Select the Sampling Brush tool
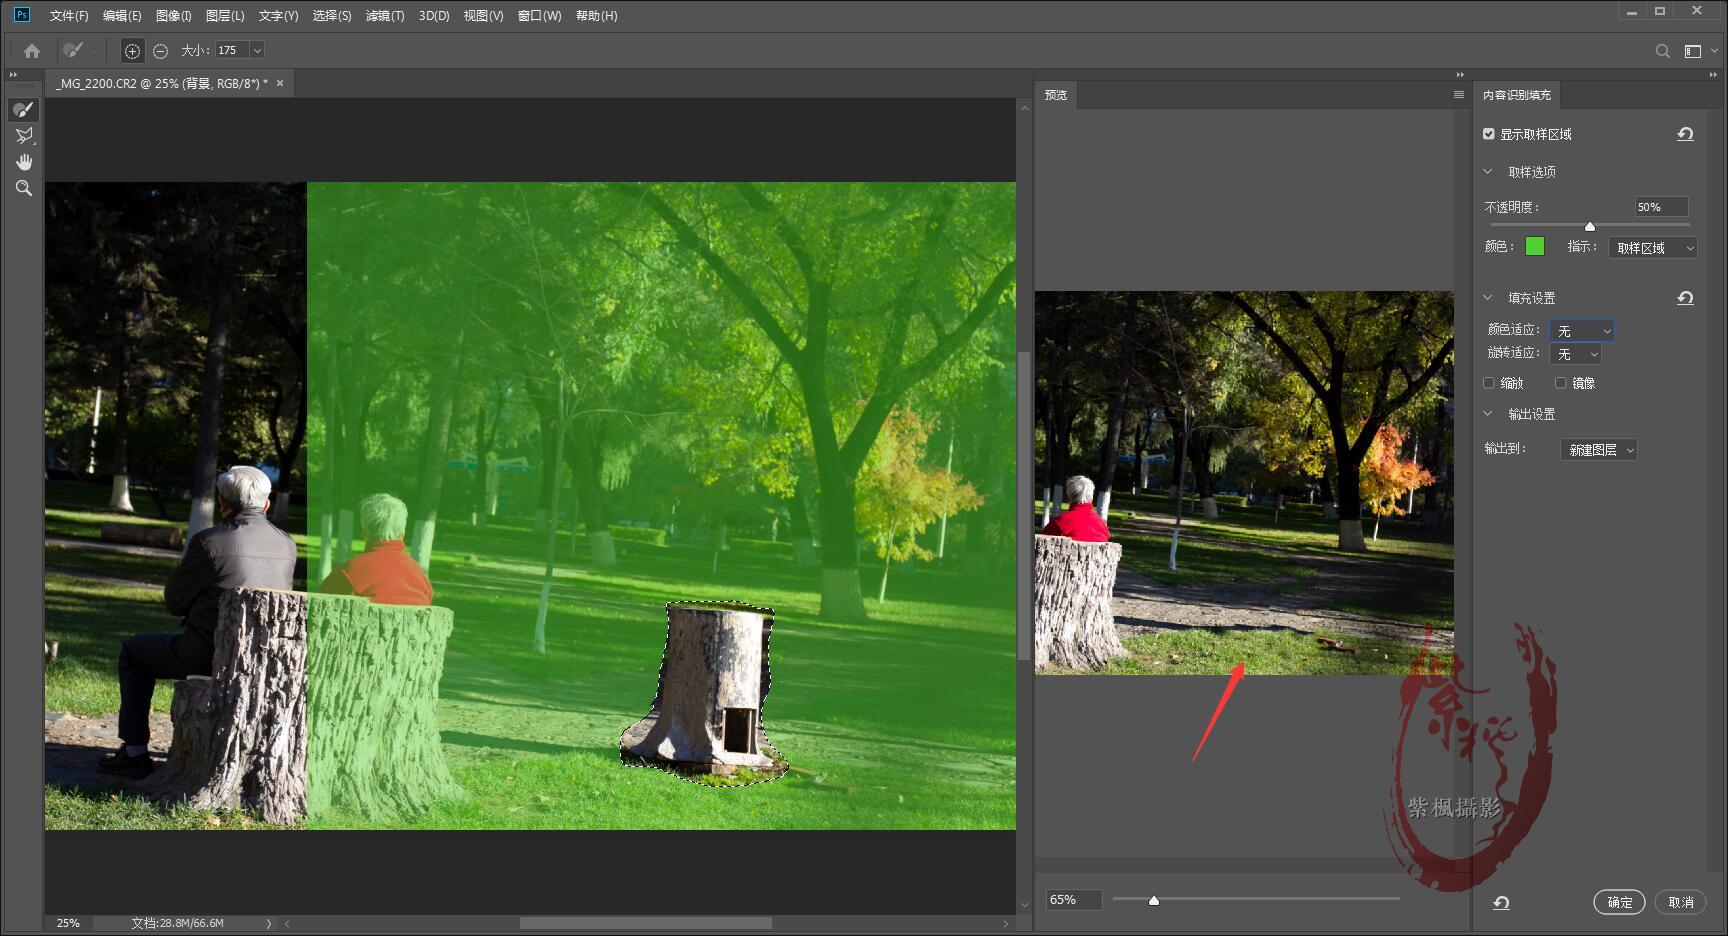The height and width of the screenshot is (936, 1728). tap(24, 110)
